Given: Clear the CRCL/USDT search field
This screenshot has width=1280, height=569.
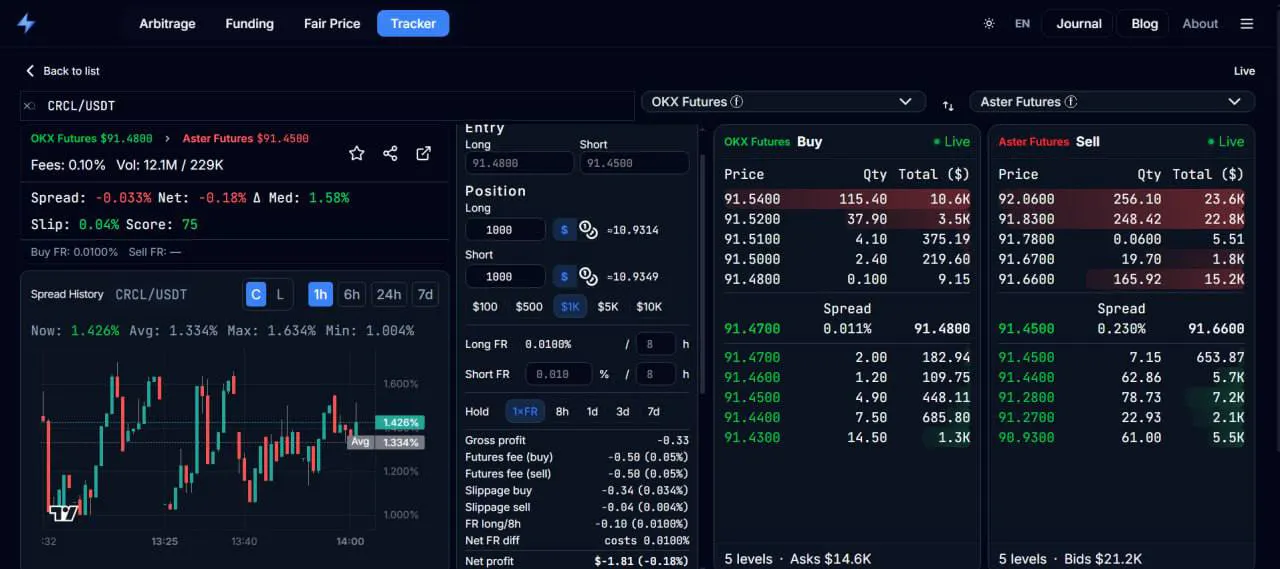Looking at the screenshot, I should pos(29,106).
